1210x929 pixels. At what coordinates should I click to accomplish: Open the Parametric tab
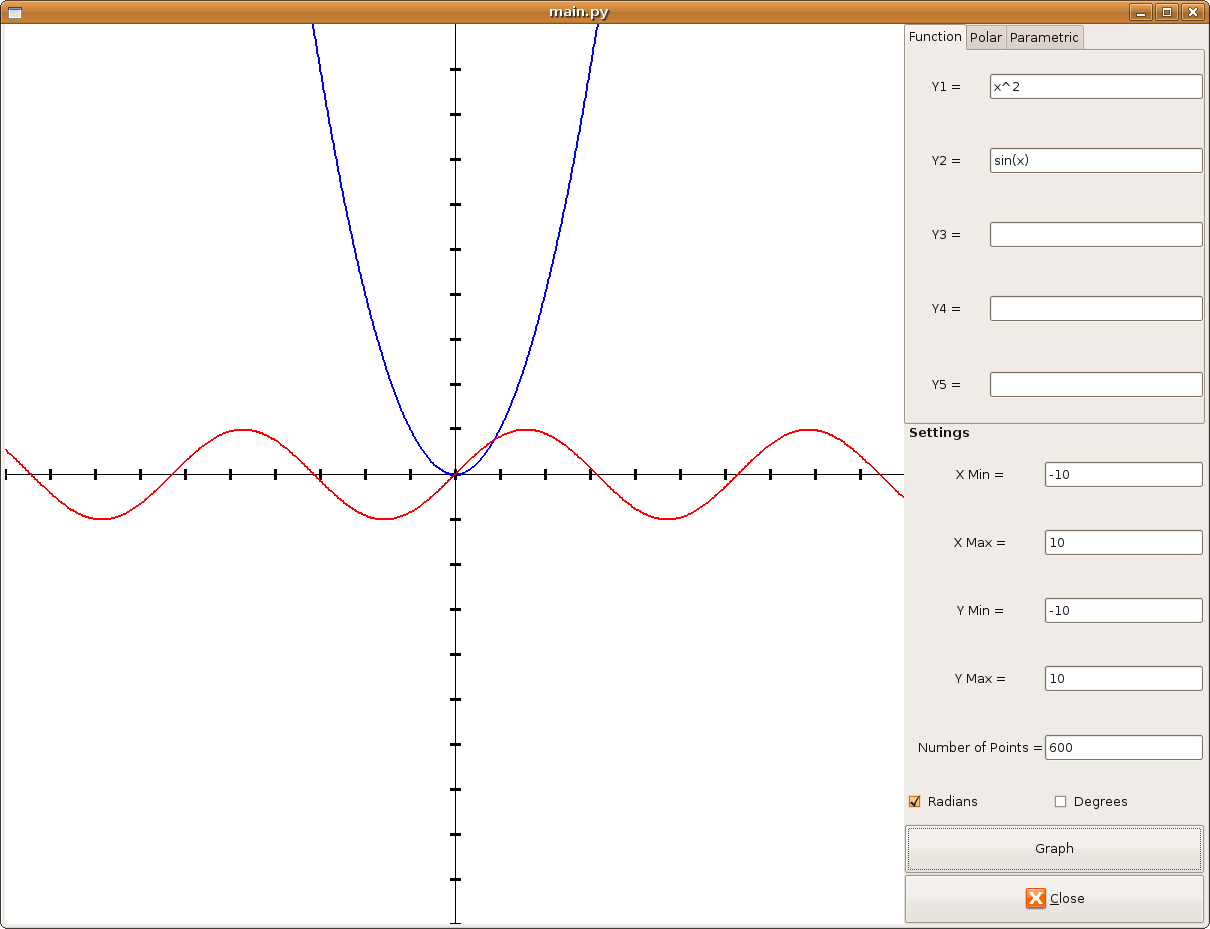(1044, 38)
